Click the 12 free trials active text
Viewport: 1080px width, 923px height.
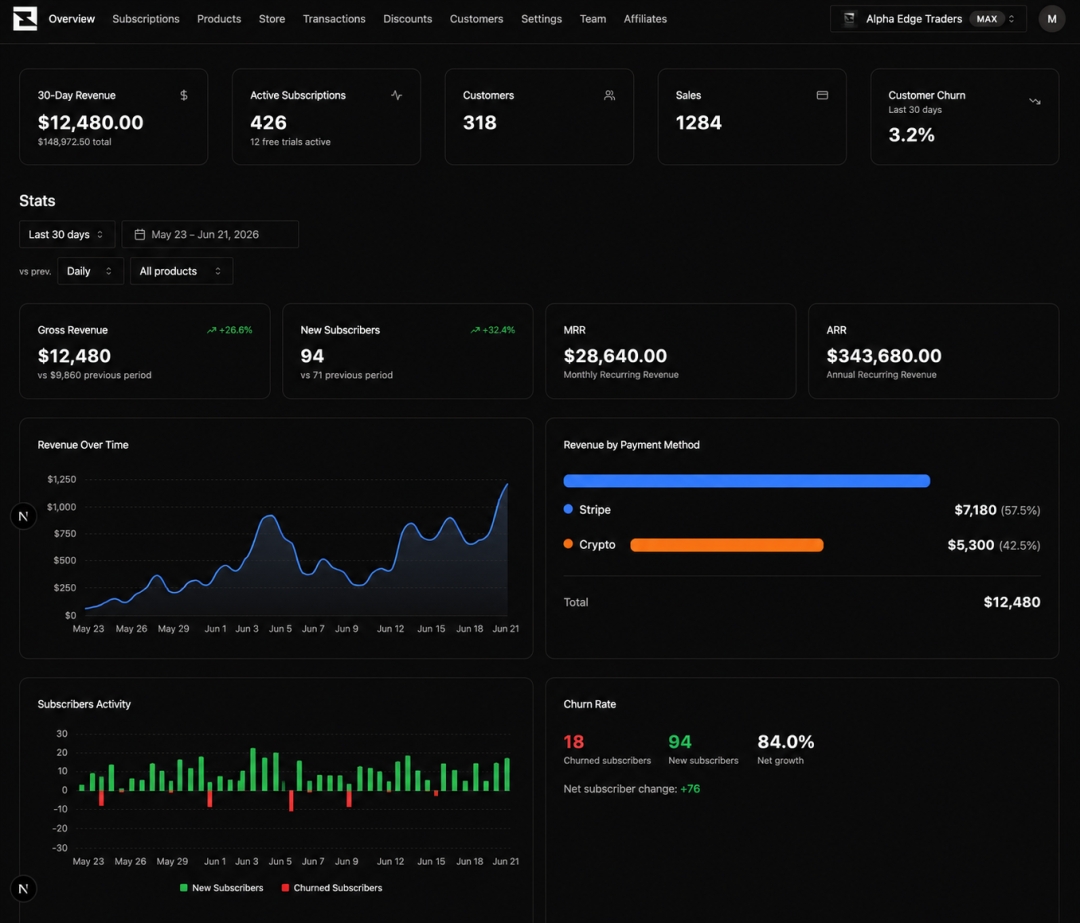[290, 142]
